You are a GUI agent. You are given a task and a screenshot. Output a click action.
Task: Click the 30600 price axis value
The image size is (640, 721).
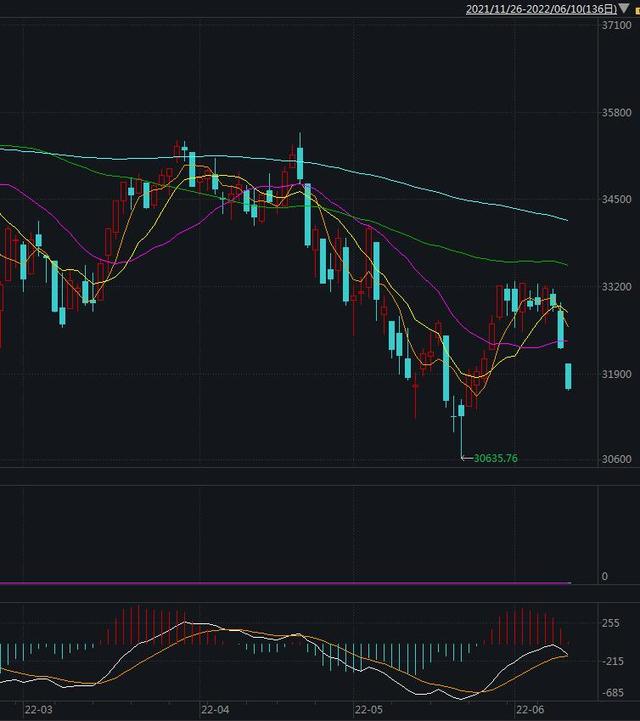(617, 459)
